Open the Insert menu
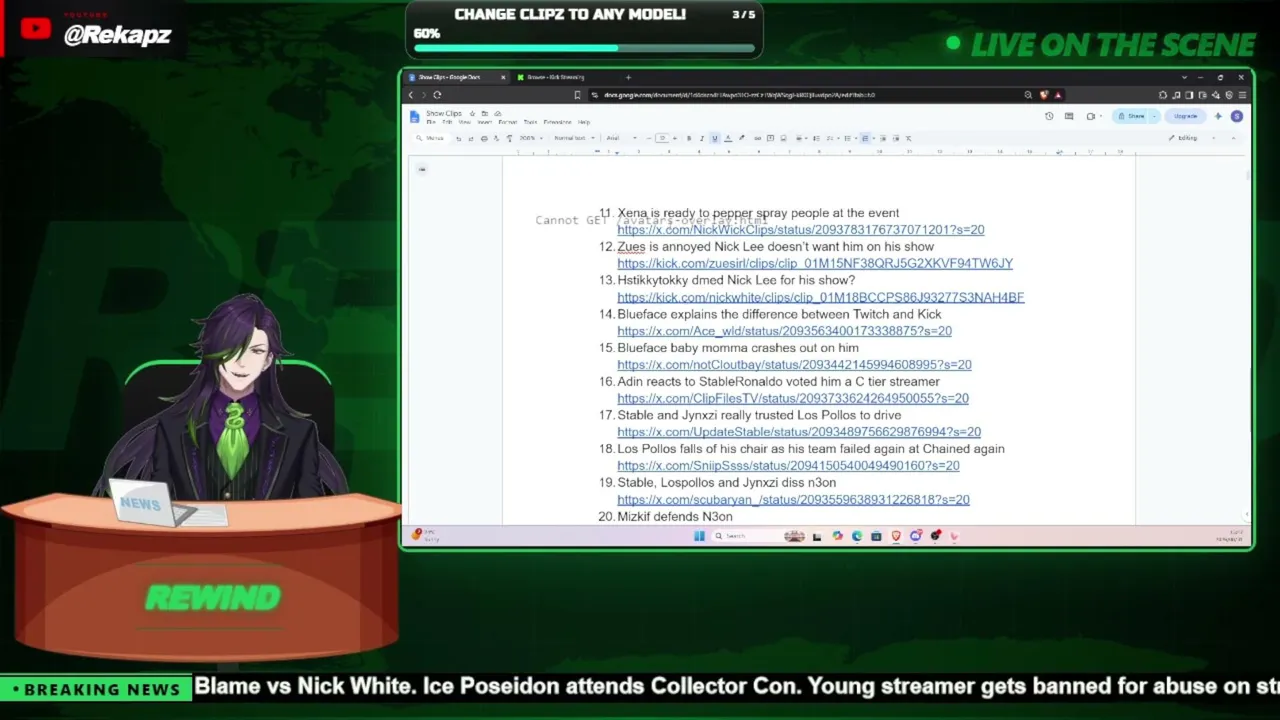Screen dimensions: 1280x720 [487, 122]
